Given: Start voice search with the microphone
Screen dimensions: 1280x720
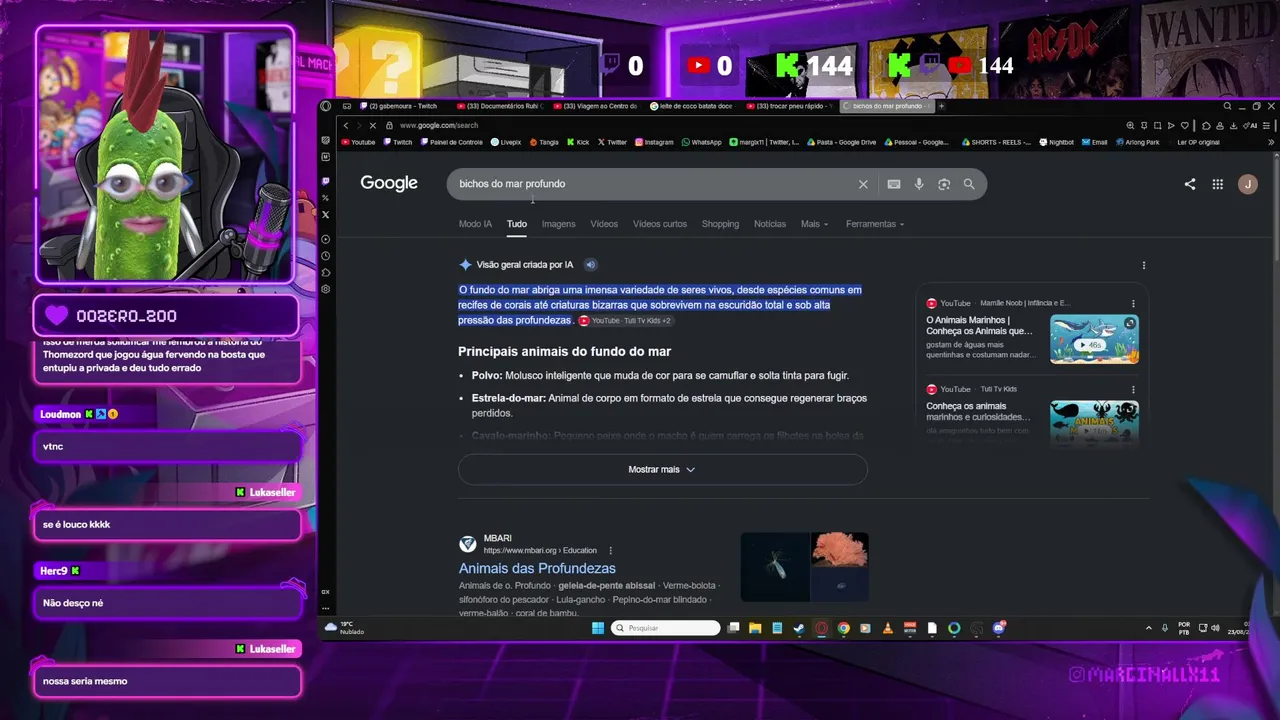Looking at the screenshot, I should 919,184.
